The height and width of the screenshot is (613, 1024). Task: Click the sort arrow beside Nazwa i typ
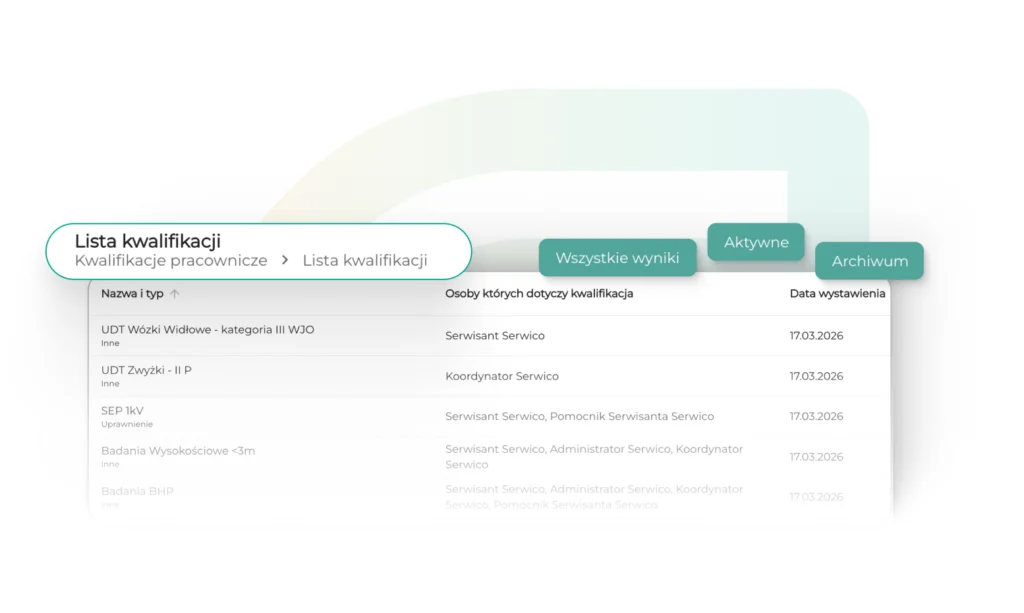pyautogui.click(x=175, y=294)
